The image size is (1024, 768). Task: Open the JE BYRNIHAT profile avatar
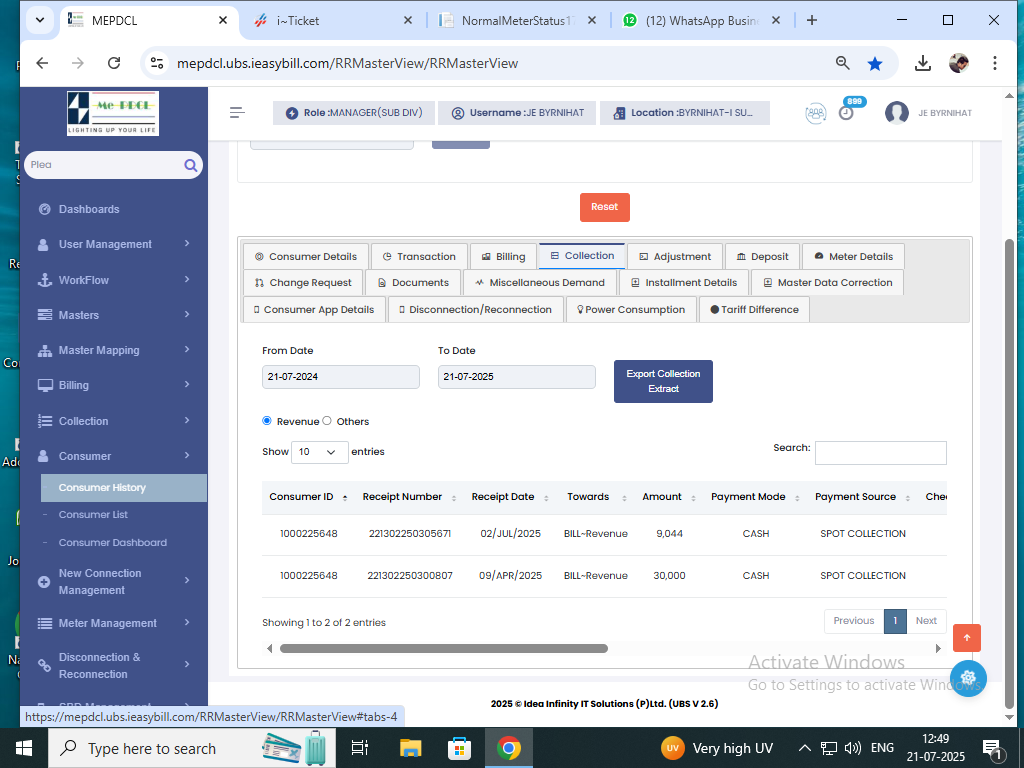897,113
